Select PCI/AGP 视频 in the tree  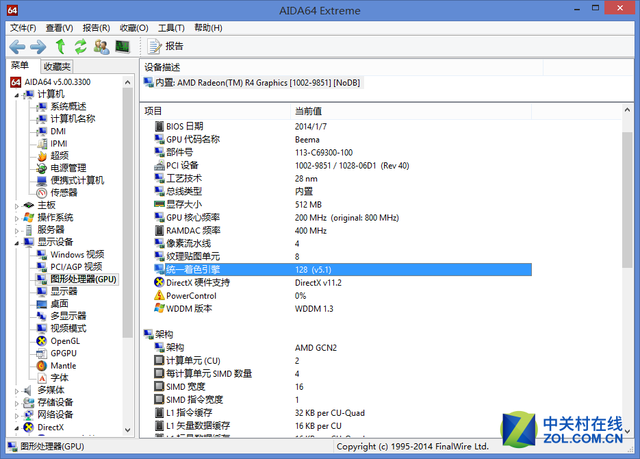76,267
